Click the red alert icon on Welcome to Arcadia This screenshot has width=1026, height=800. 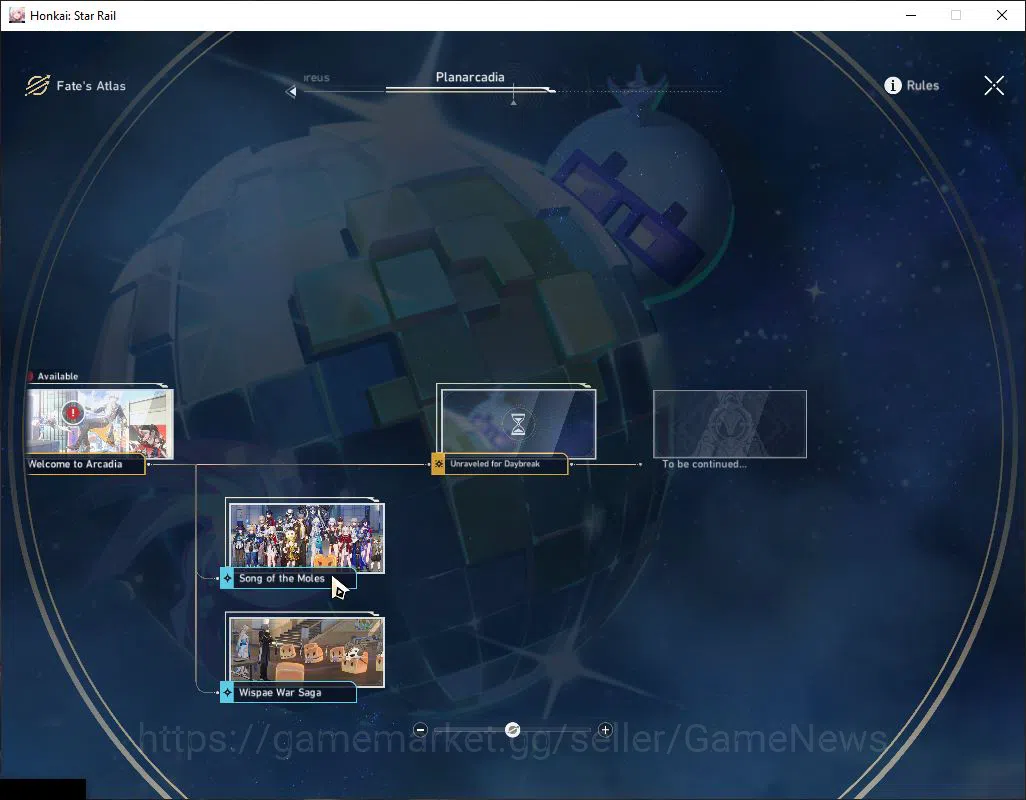tap(73, 413)
